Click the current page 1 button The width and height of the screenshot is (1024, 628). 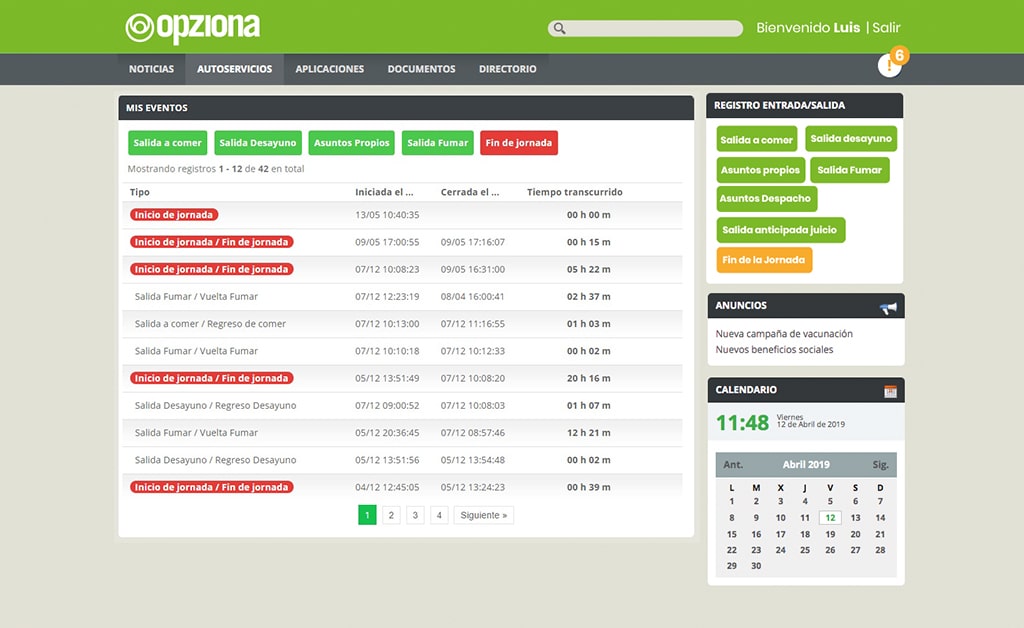coord(367,515)
